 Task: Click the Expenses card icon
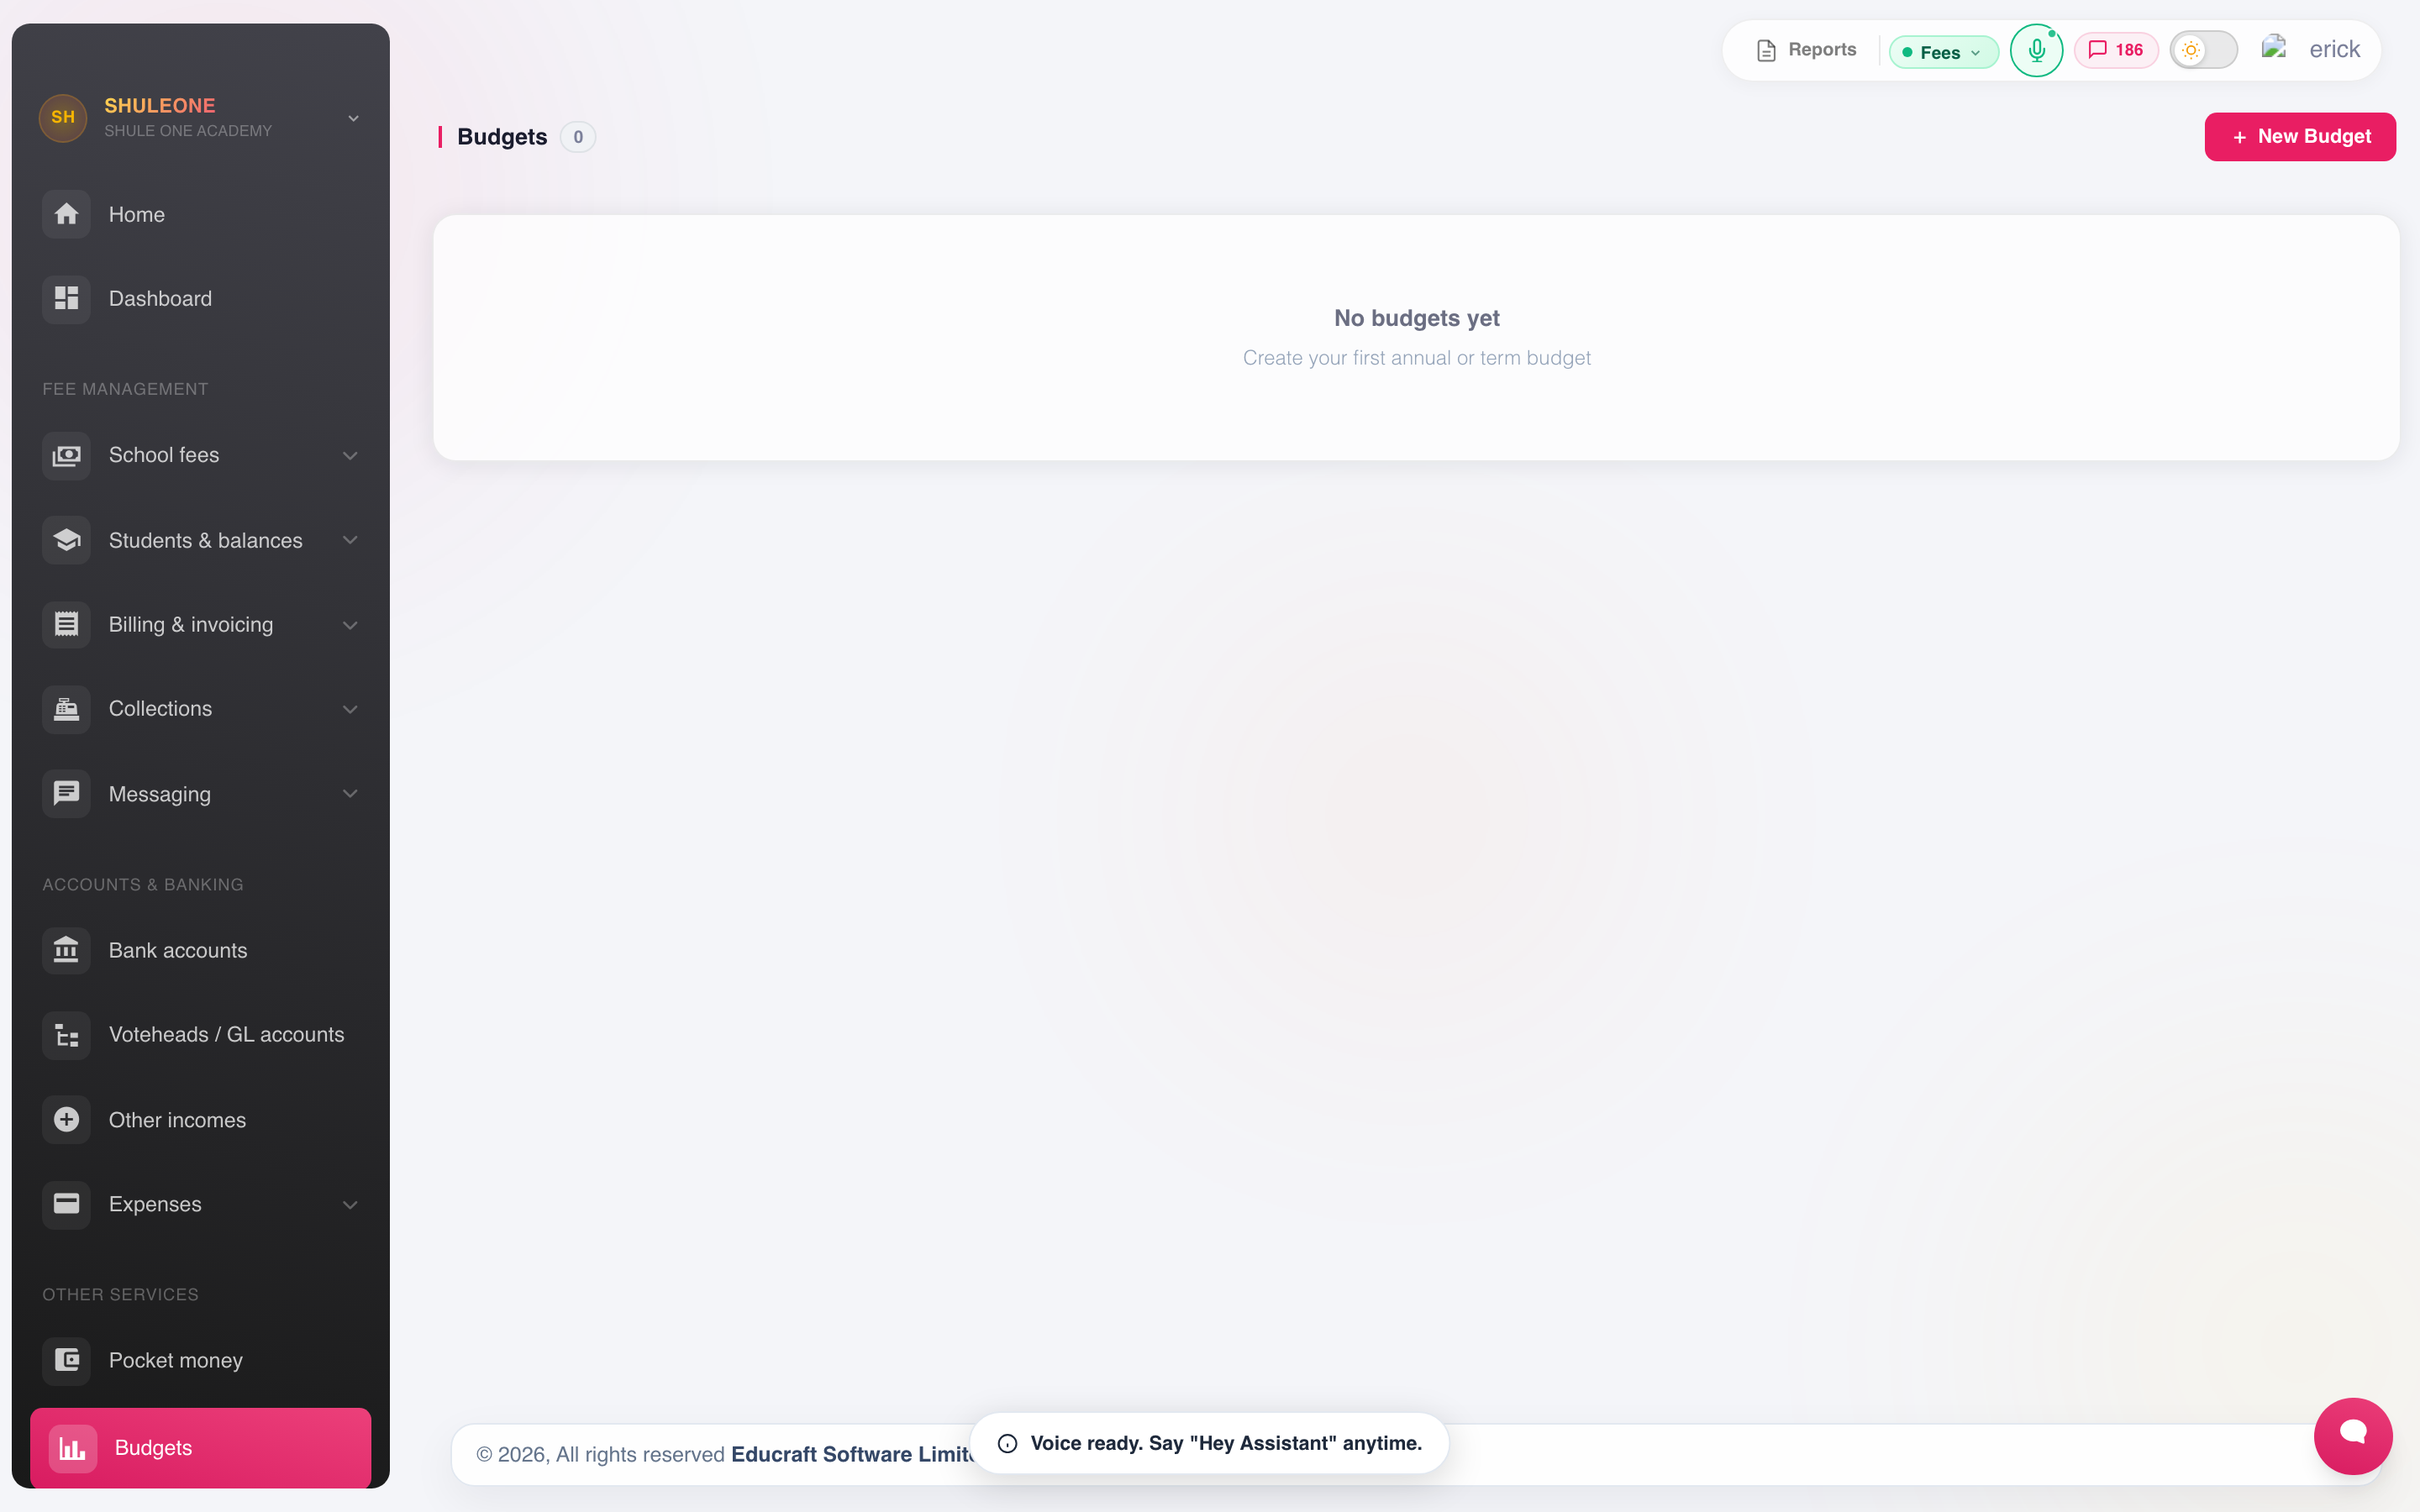click(x=66, y=1204)
